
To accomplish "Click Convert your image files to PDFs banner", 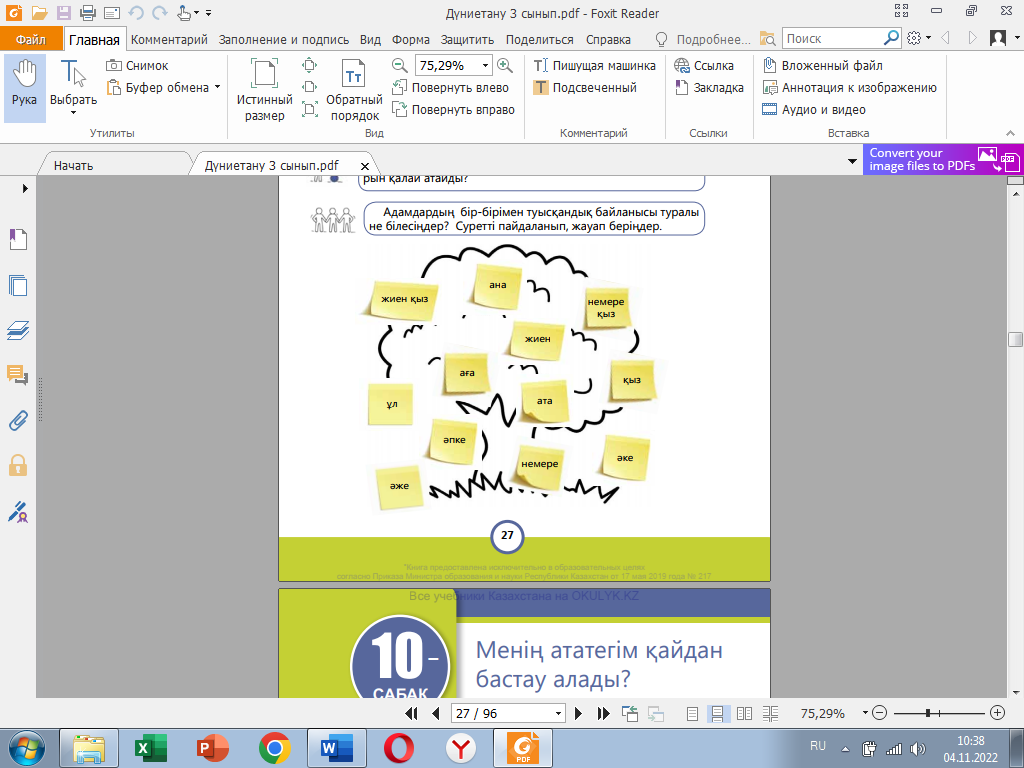I will click(943, 159).
